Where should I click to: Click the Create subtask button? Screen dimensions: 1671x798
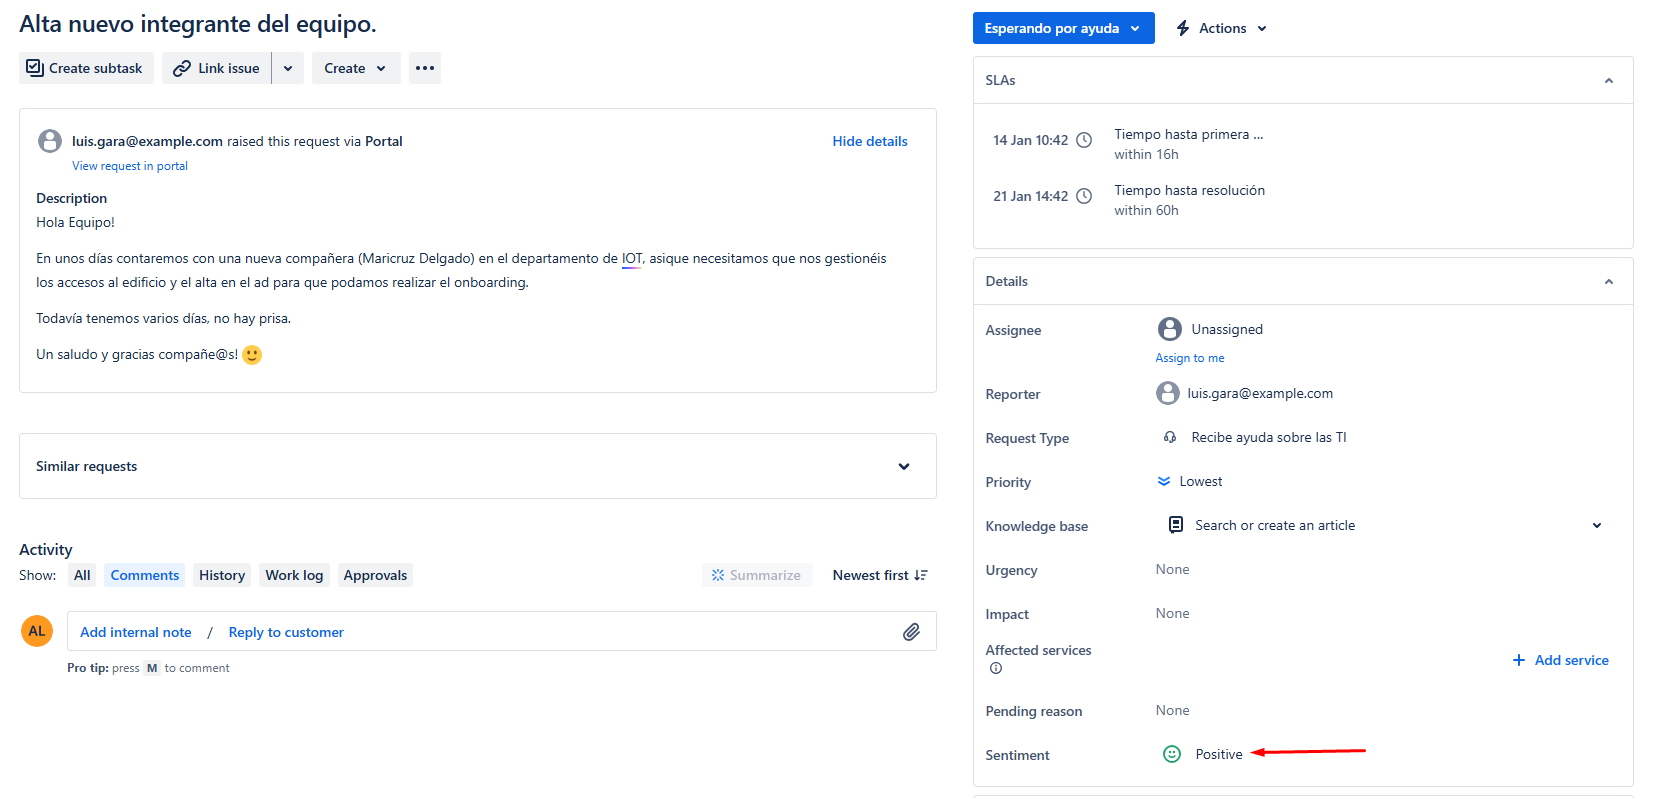85,68
